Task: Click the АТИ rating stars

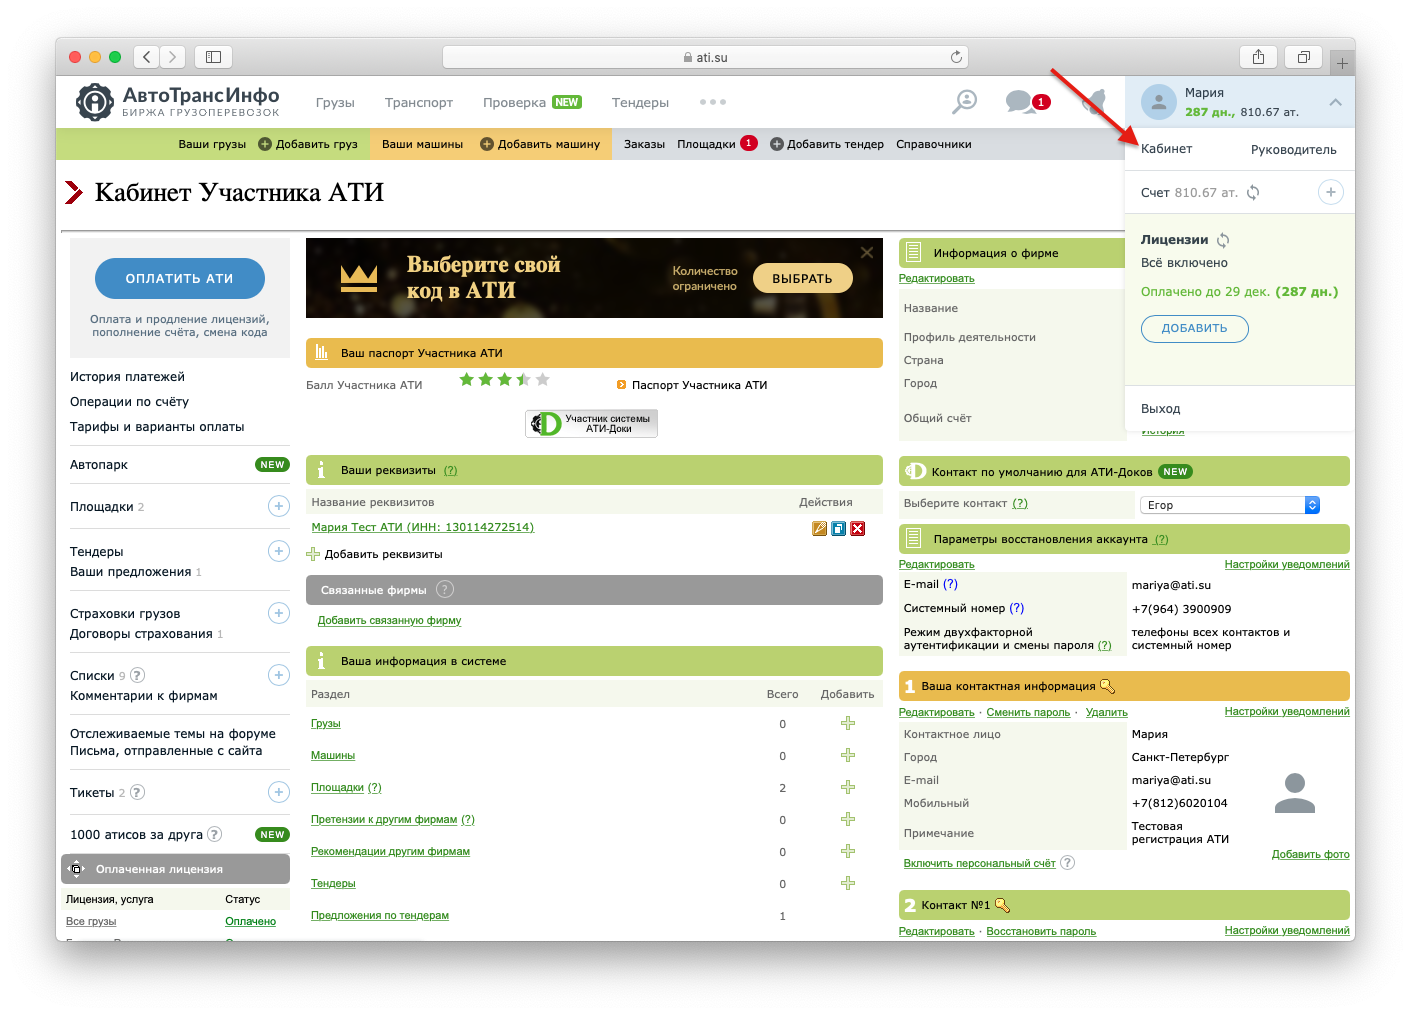Action: 504,379
